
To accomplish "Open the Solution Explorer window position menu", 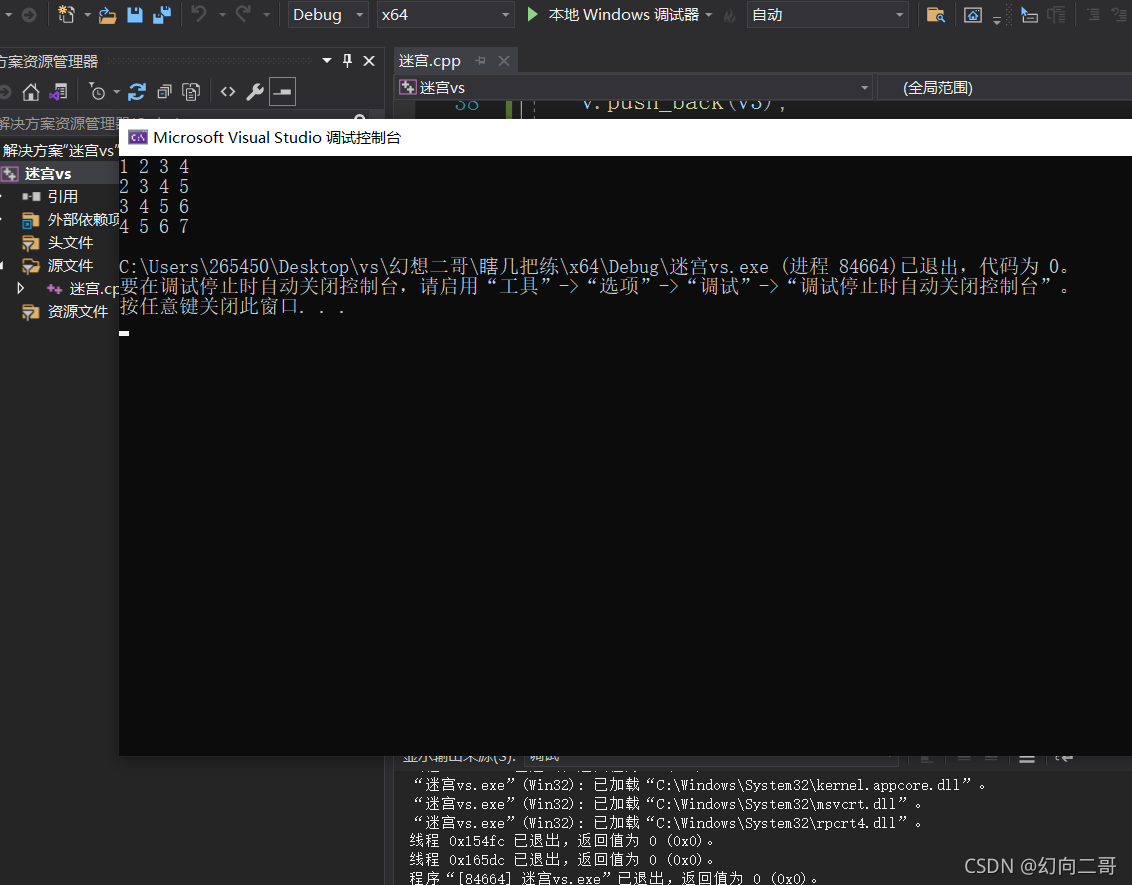I will (327, 61).
